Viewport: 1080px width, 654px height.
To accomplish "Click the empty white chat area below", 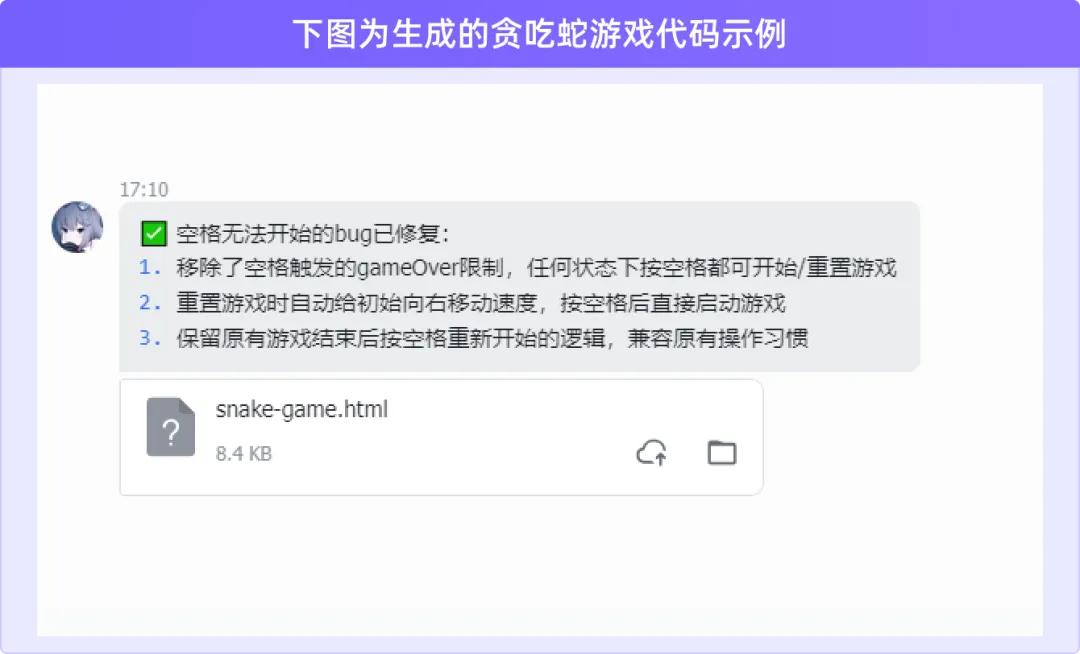I will click(x=540, y=565).
